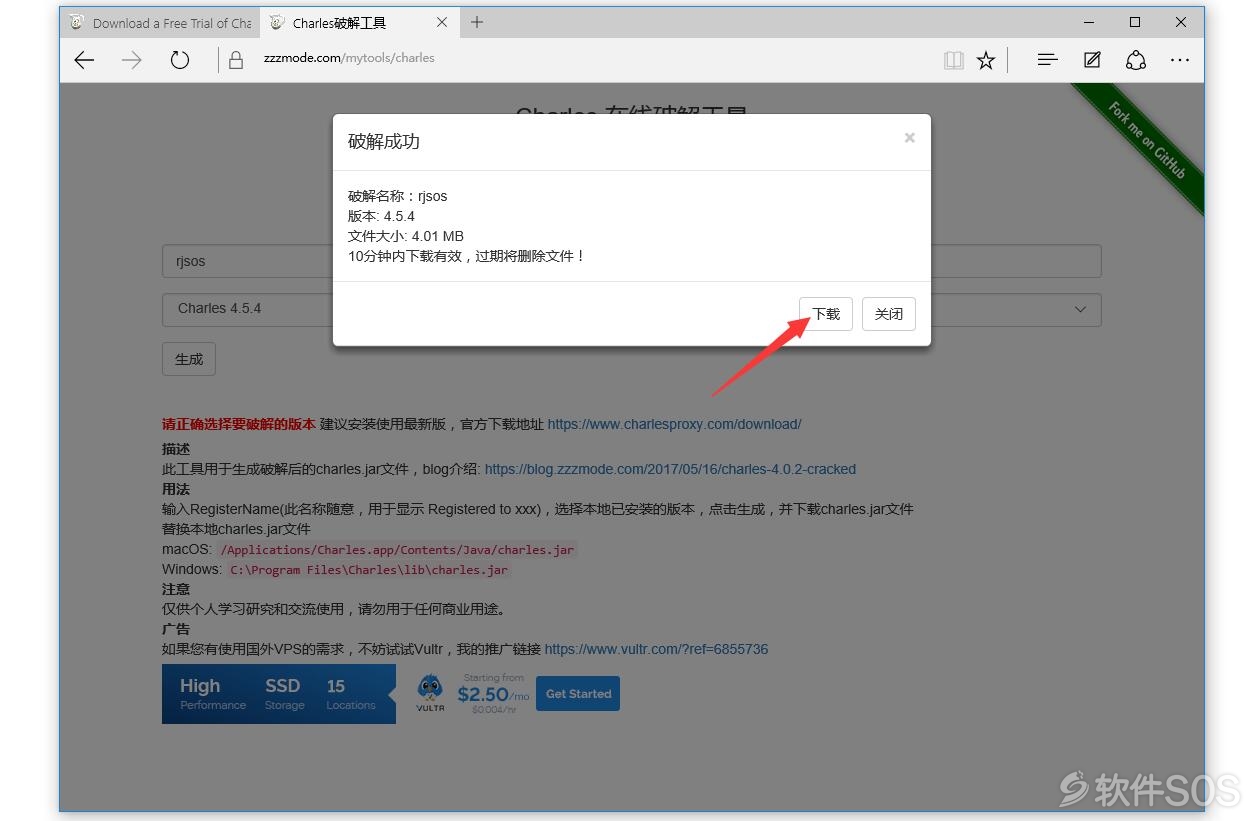Viewport: 1258px width, 821px height.
Task: Click the Windows charles.jar path text
Action: 369,570
